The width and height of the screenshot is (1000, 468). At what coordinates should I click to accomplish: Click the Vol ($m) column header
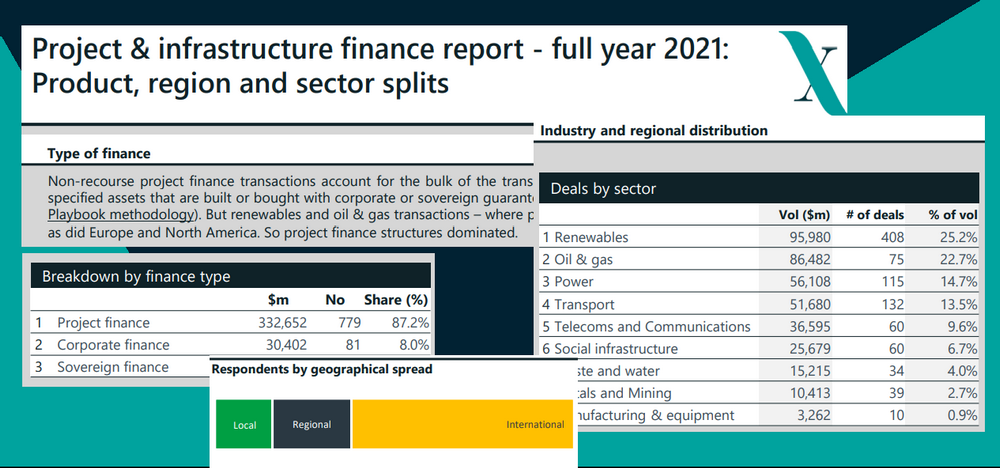[x=804, y=215]
